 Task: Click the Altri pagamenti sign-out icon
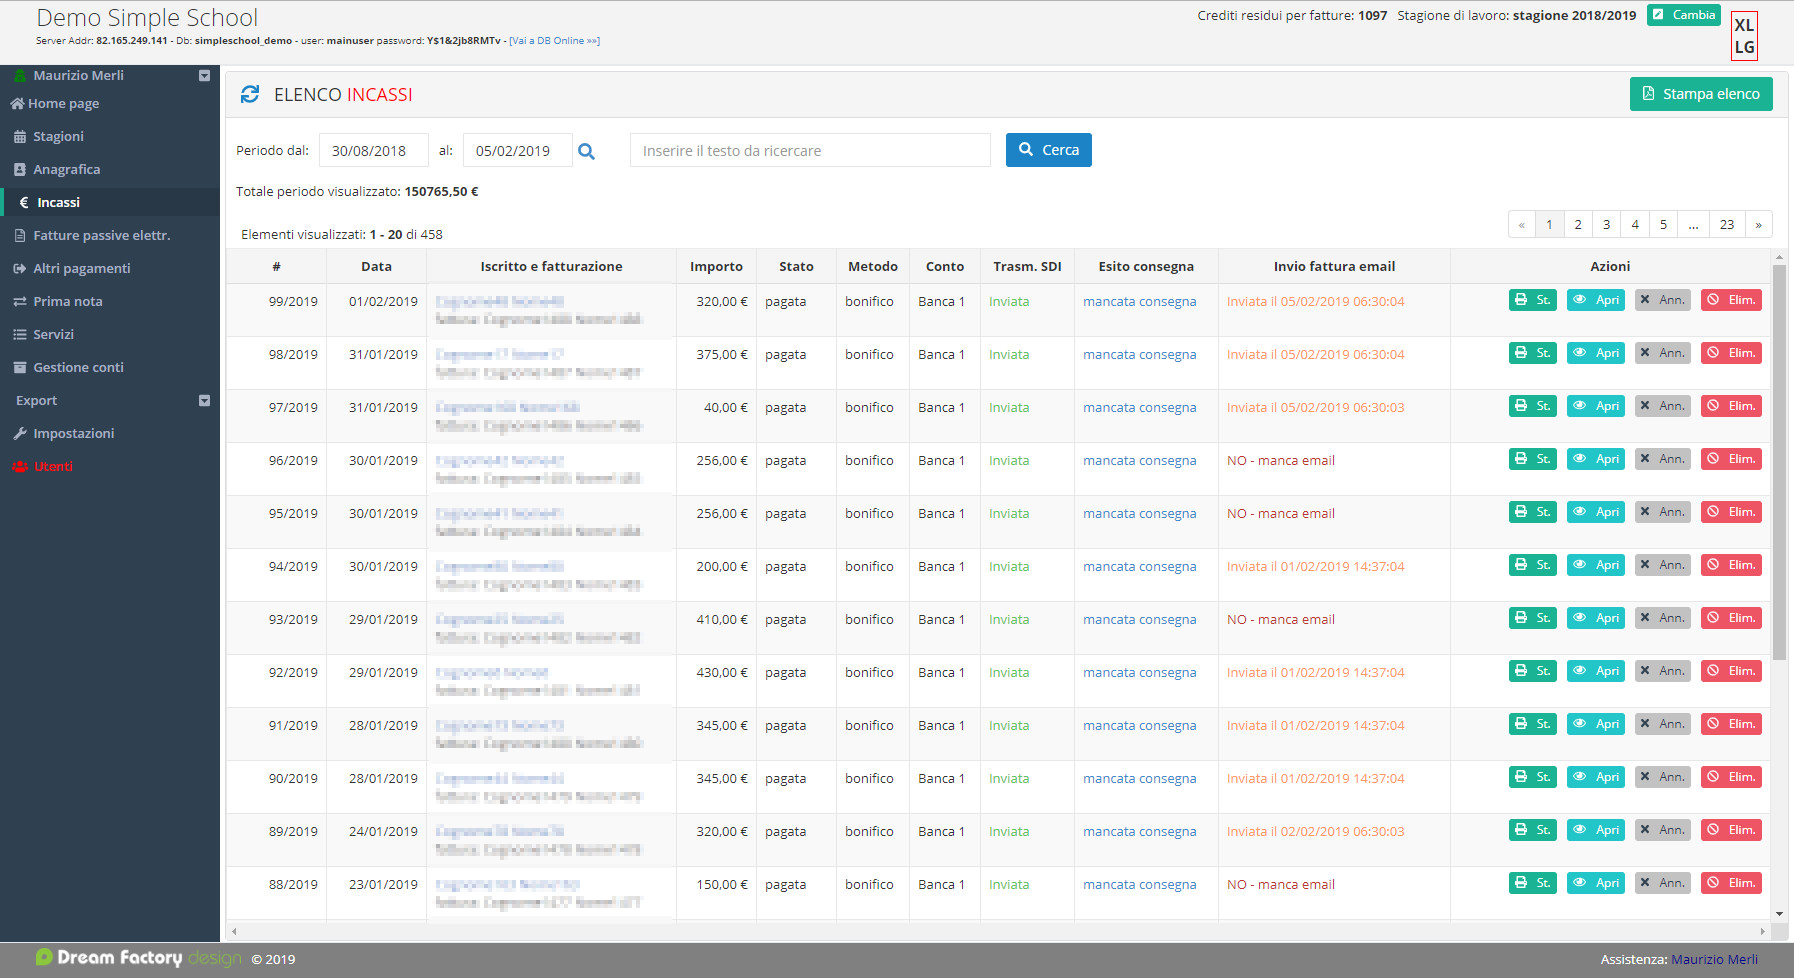click(19, 269)
